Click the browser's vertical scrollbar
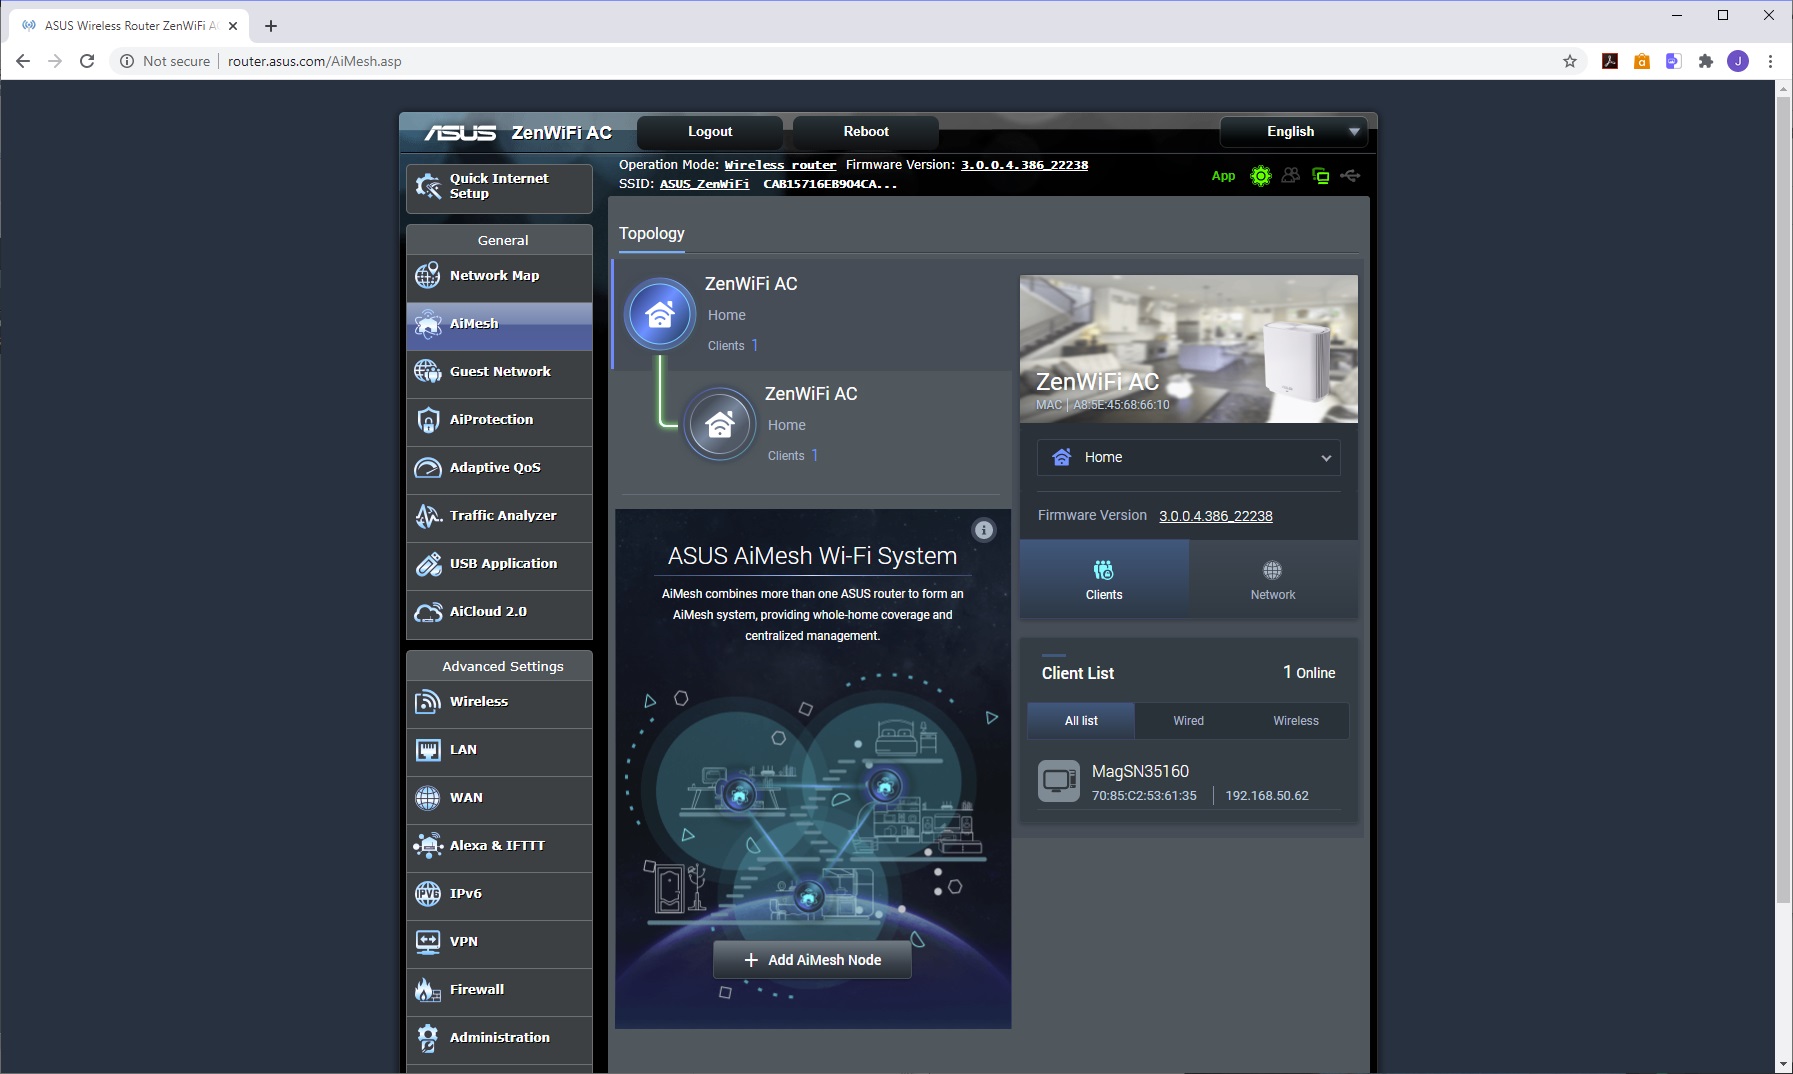 [1783, 500]
